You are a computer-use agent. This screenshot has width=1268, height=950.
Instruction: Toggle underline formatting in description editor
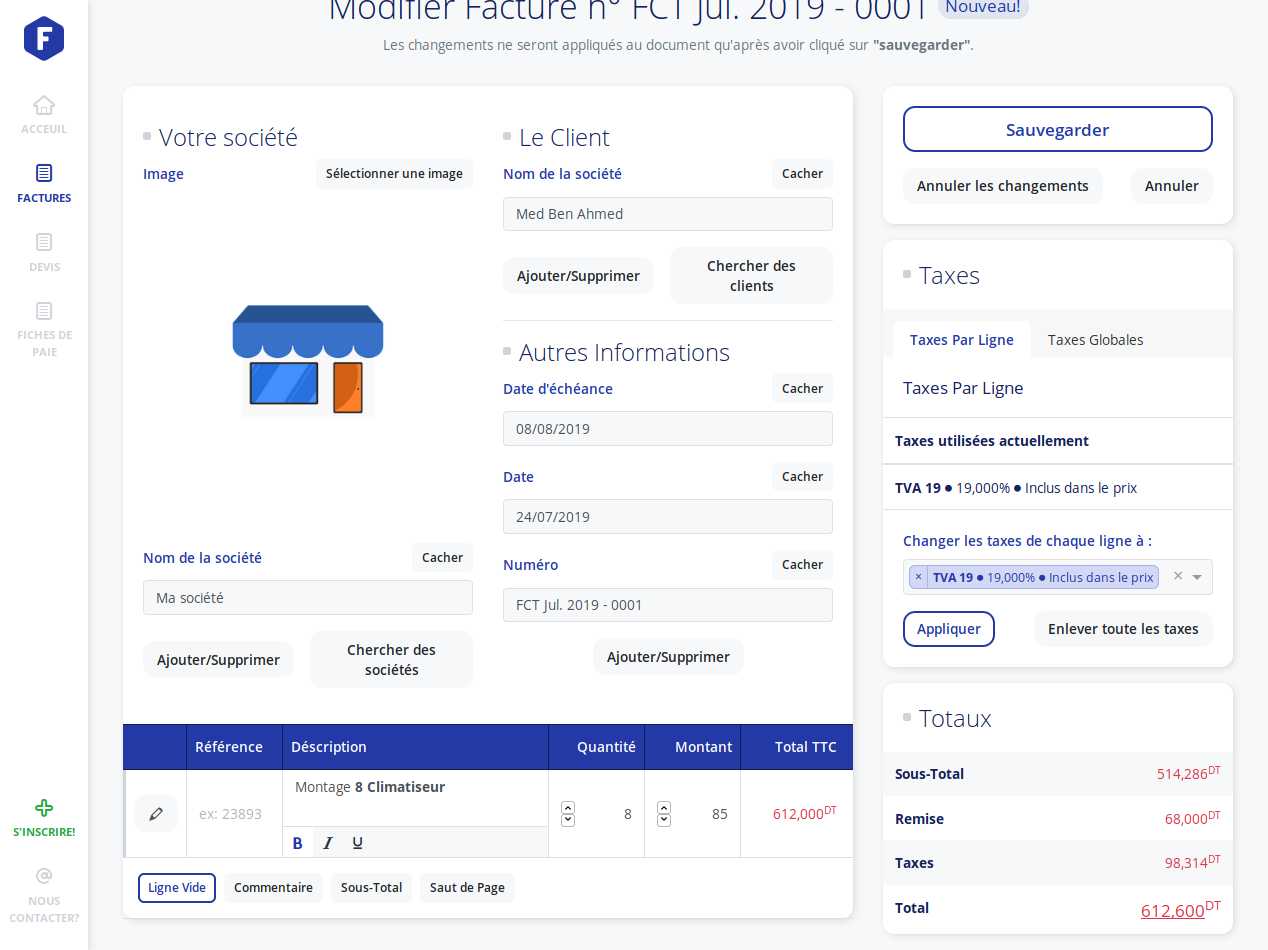357,843
